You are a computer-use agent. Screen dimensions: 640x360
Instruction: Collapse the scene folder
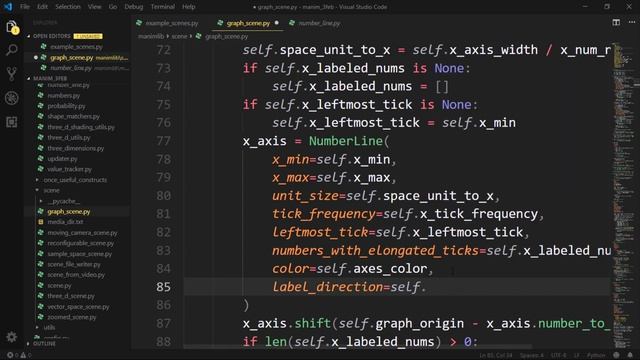51,190
